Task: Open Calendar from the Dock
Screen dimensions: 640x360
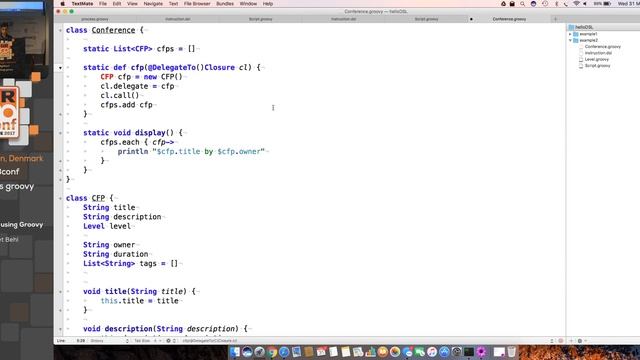Action: [x=321, y=352]
